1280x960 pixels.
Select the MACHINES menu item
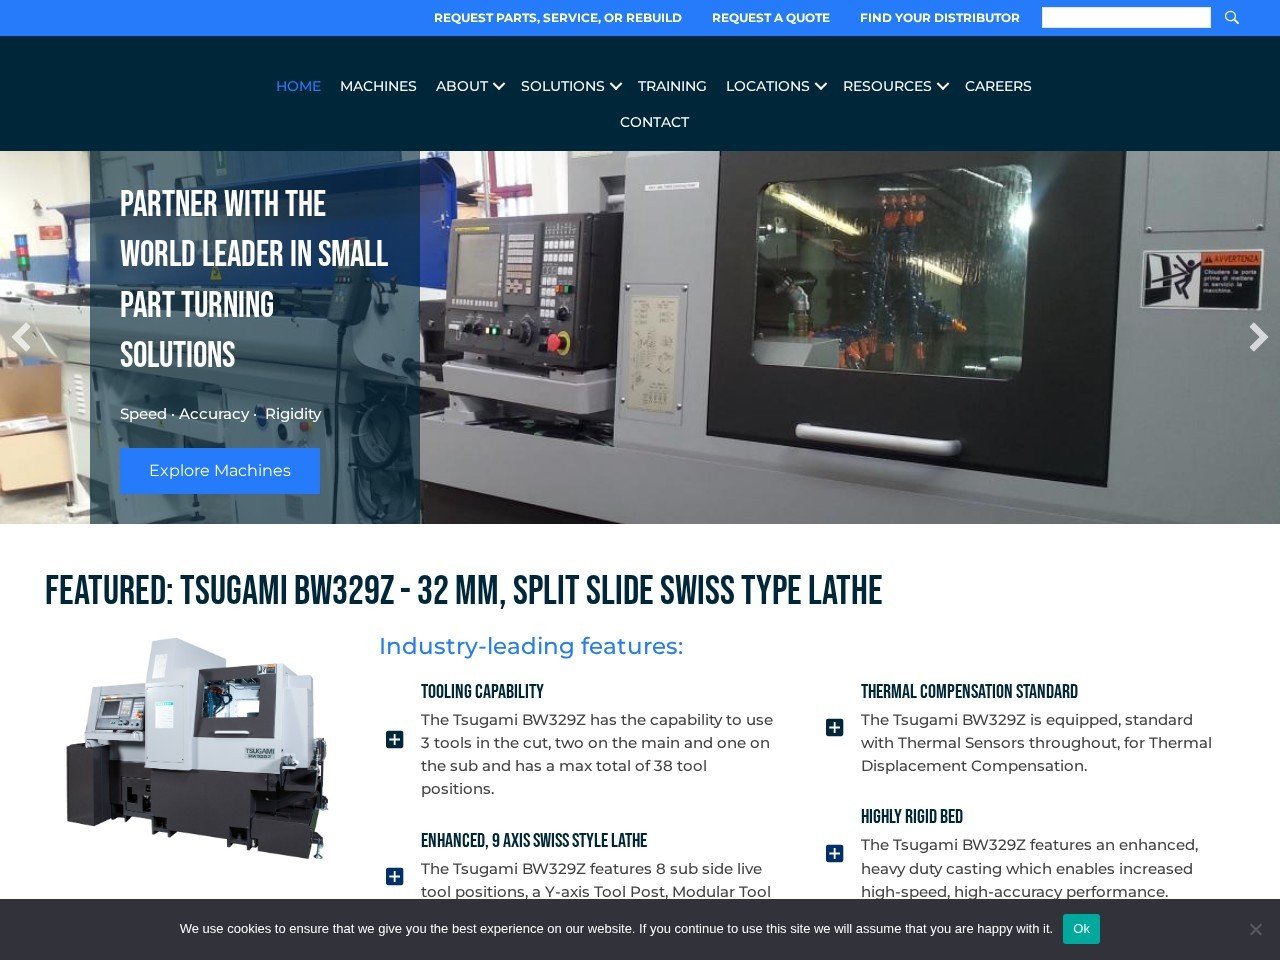tap(378, 86)
